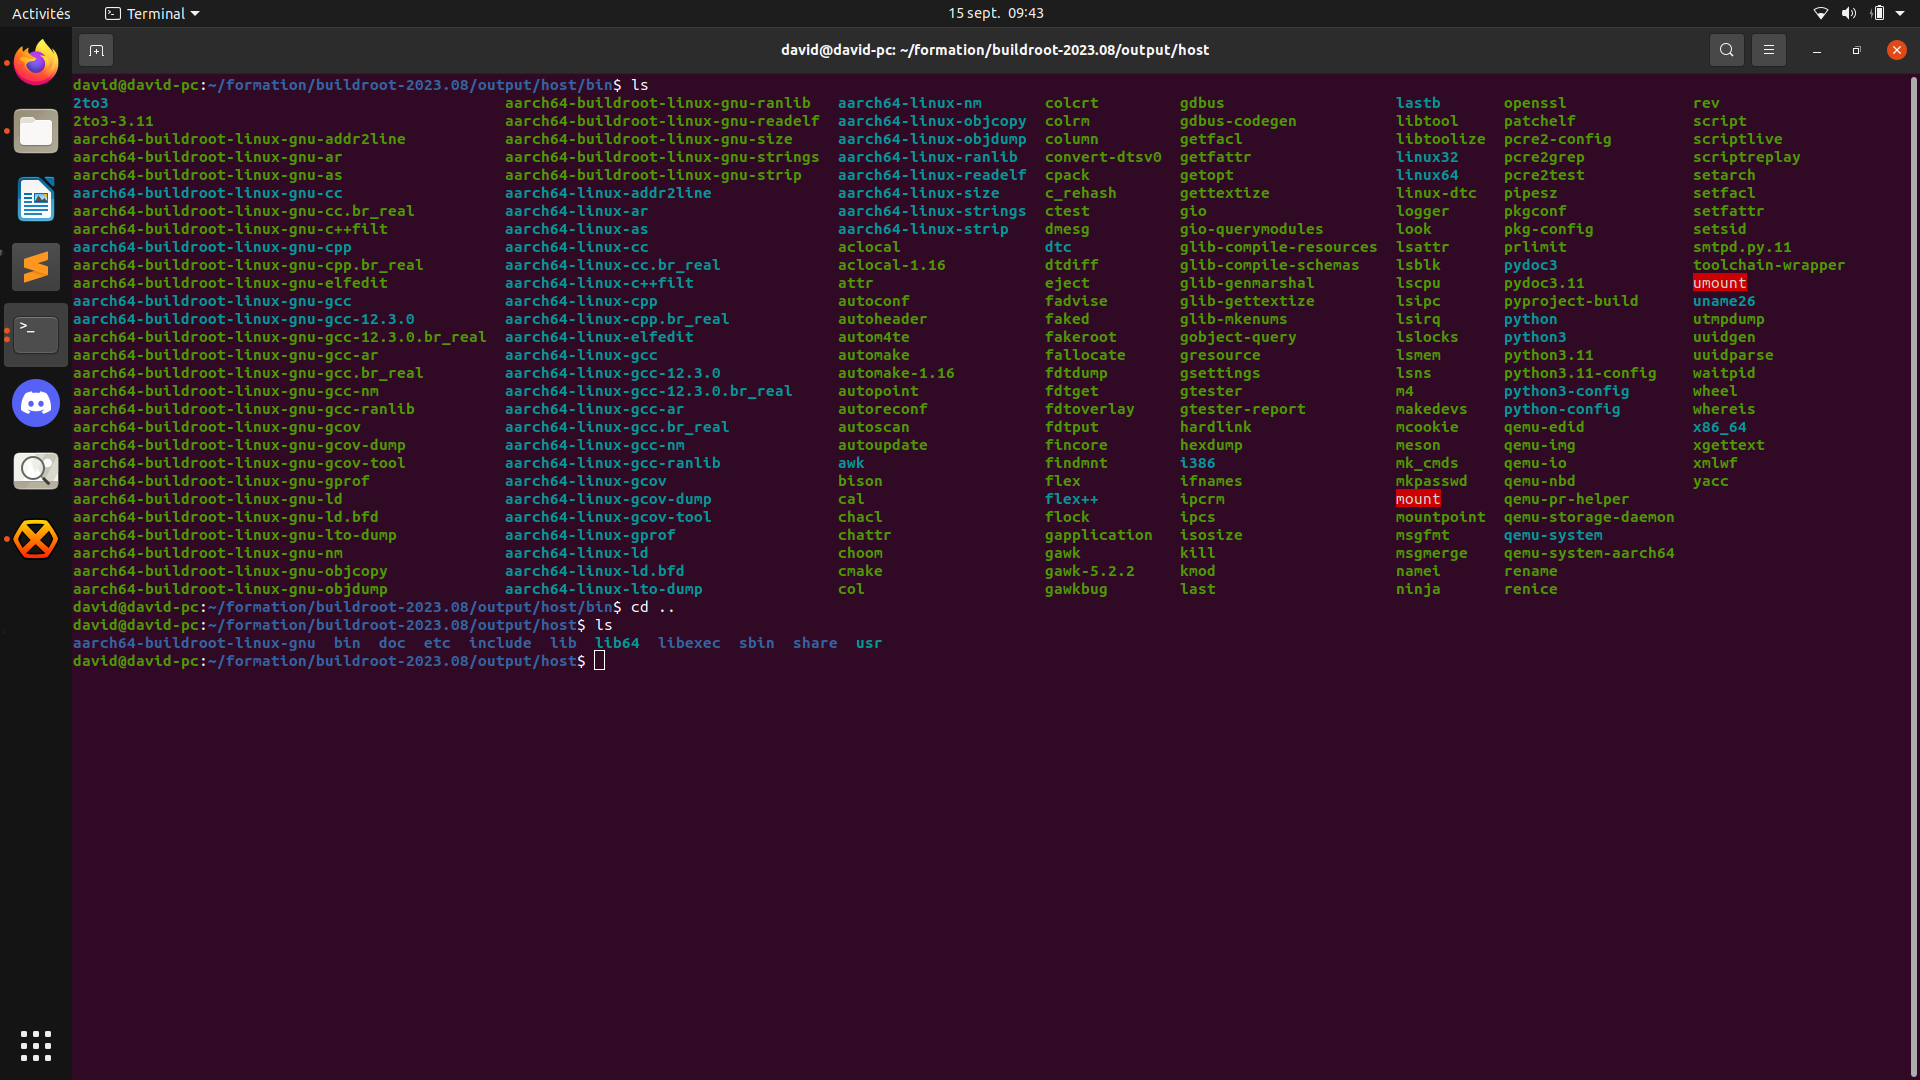Open terminal hamburger menu
The height and width of the screenshot is (1080, 1920).
tap(1768, 50)
